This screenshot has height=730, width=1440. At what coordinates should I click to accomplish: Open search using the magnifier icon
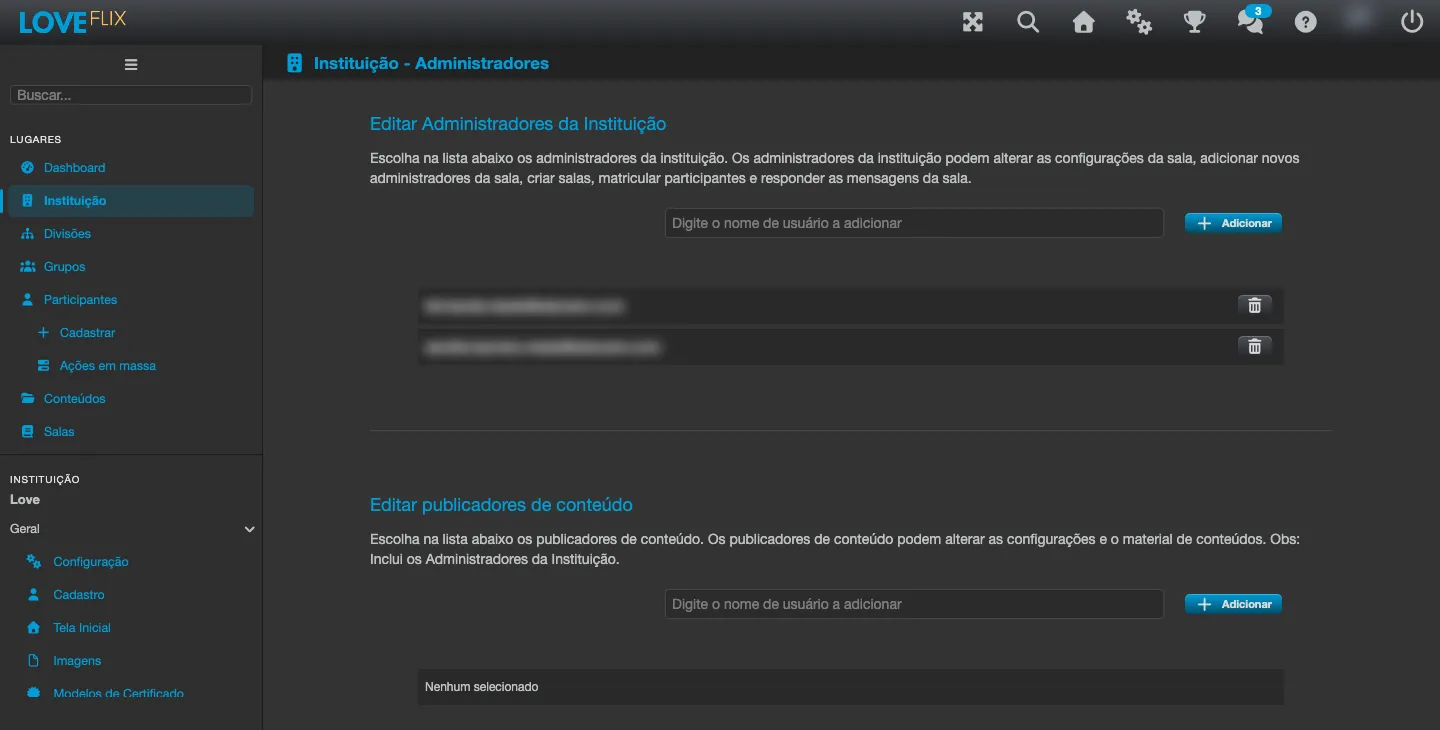click(x=1028, y=22)
